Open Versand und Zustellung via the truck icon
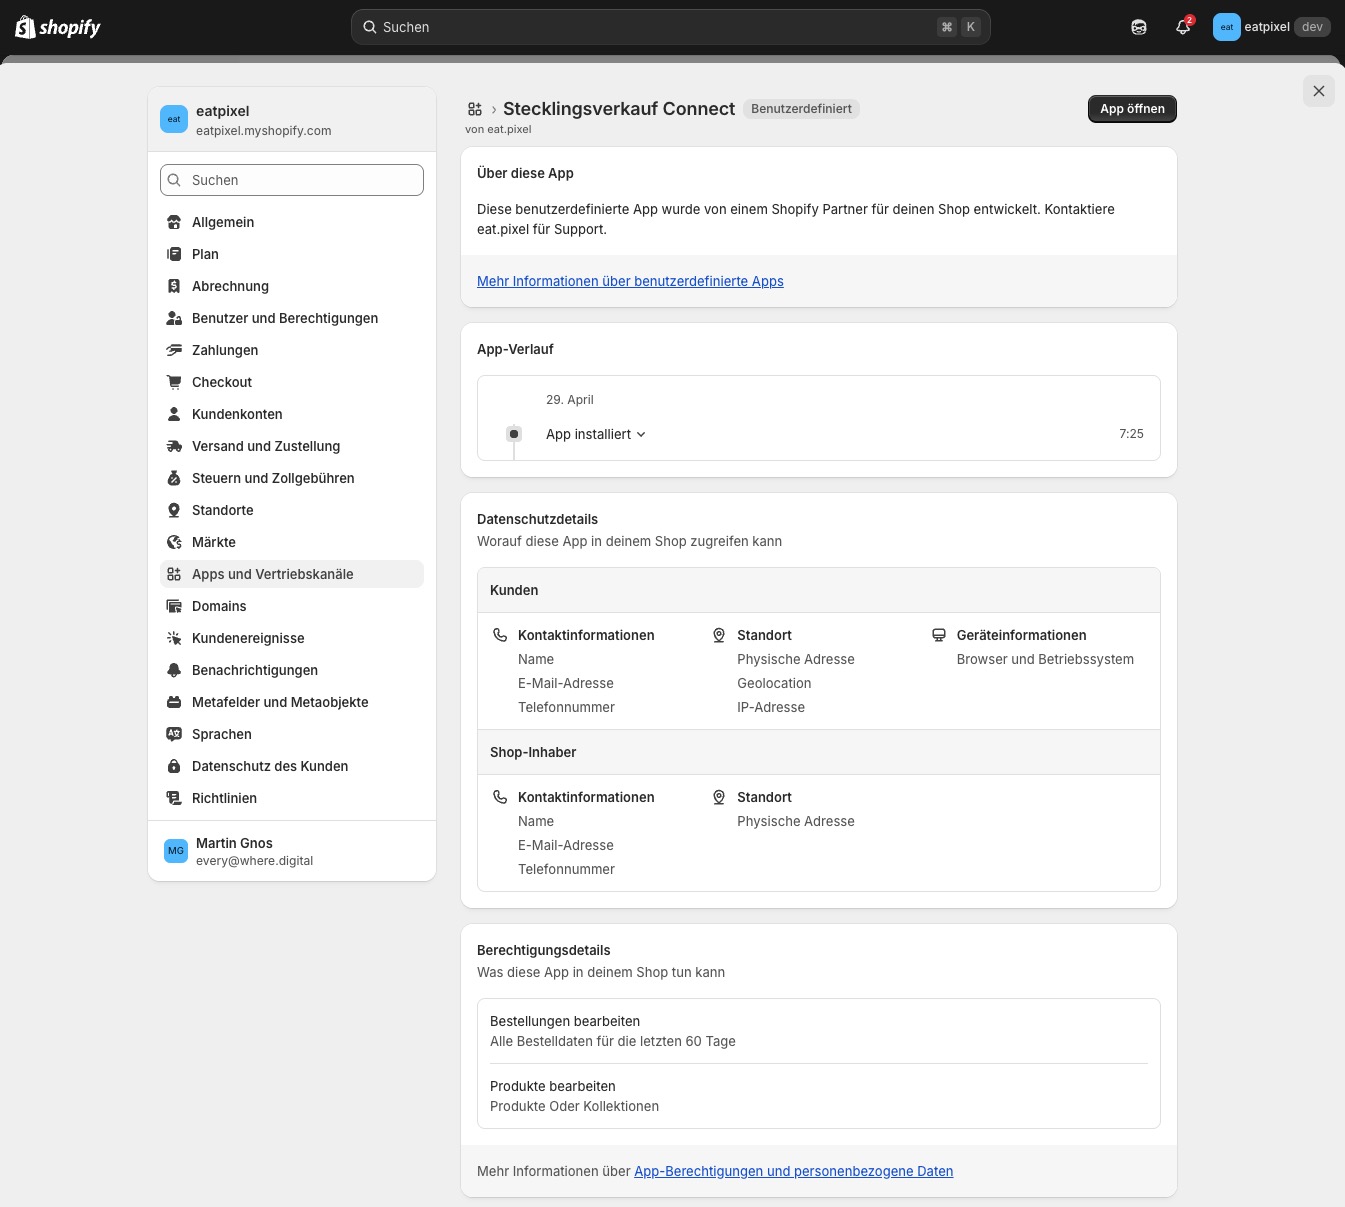The image size is (1345, 1207). (x=174, y=446)
